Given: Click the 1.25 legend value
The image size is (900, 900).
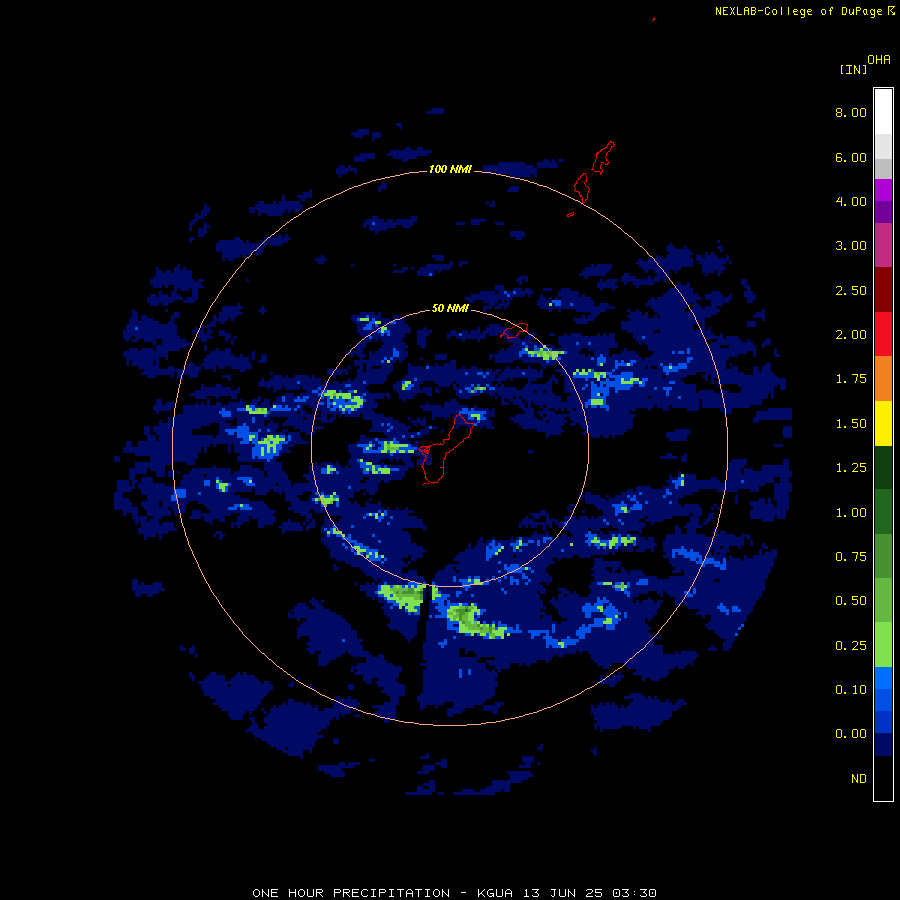Looking at the screenshot, I should tap(851, 468).
